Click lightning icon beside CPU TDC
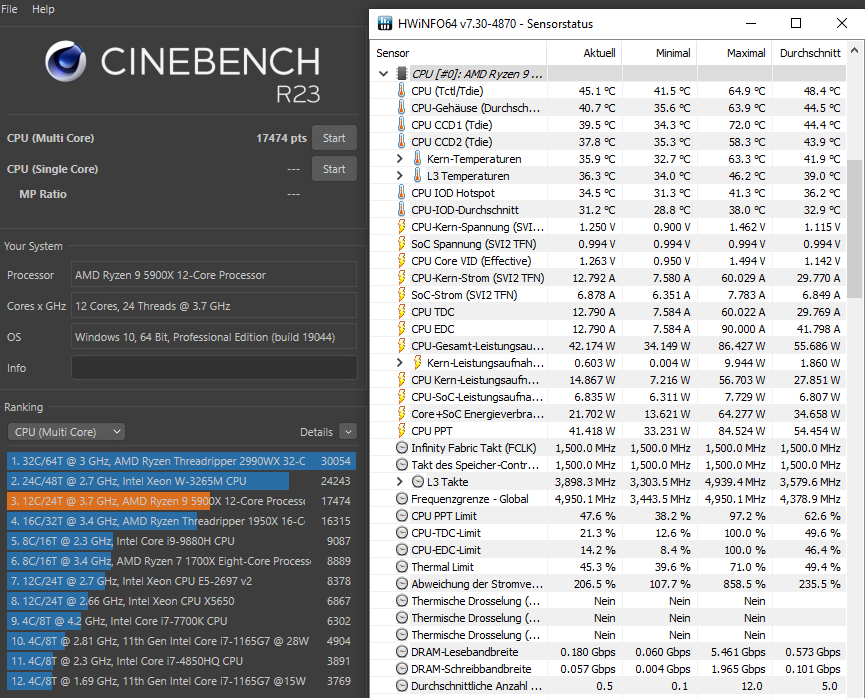Screen dimensions: 865x698 click(x=402, y=312)
